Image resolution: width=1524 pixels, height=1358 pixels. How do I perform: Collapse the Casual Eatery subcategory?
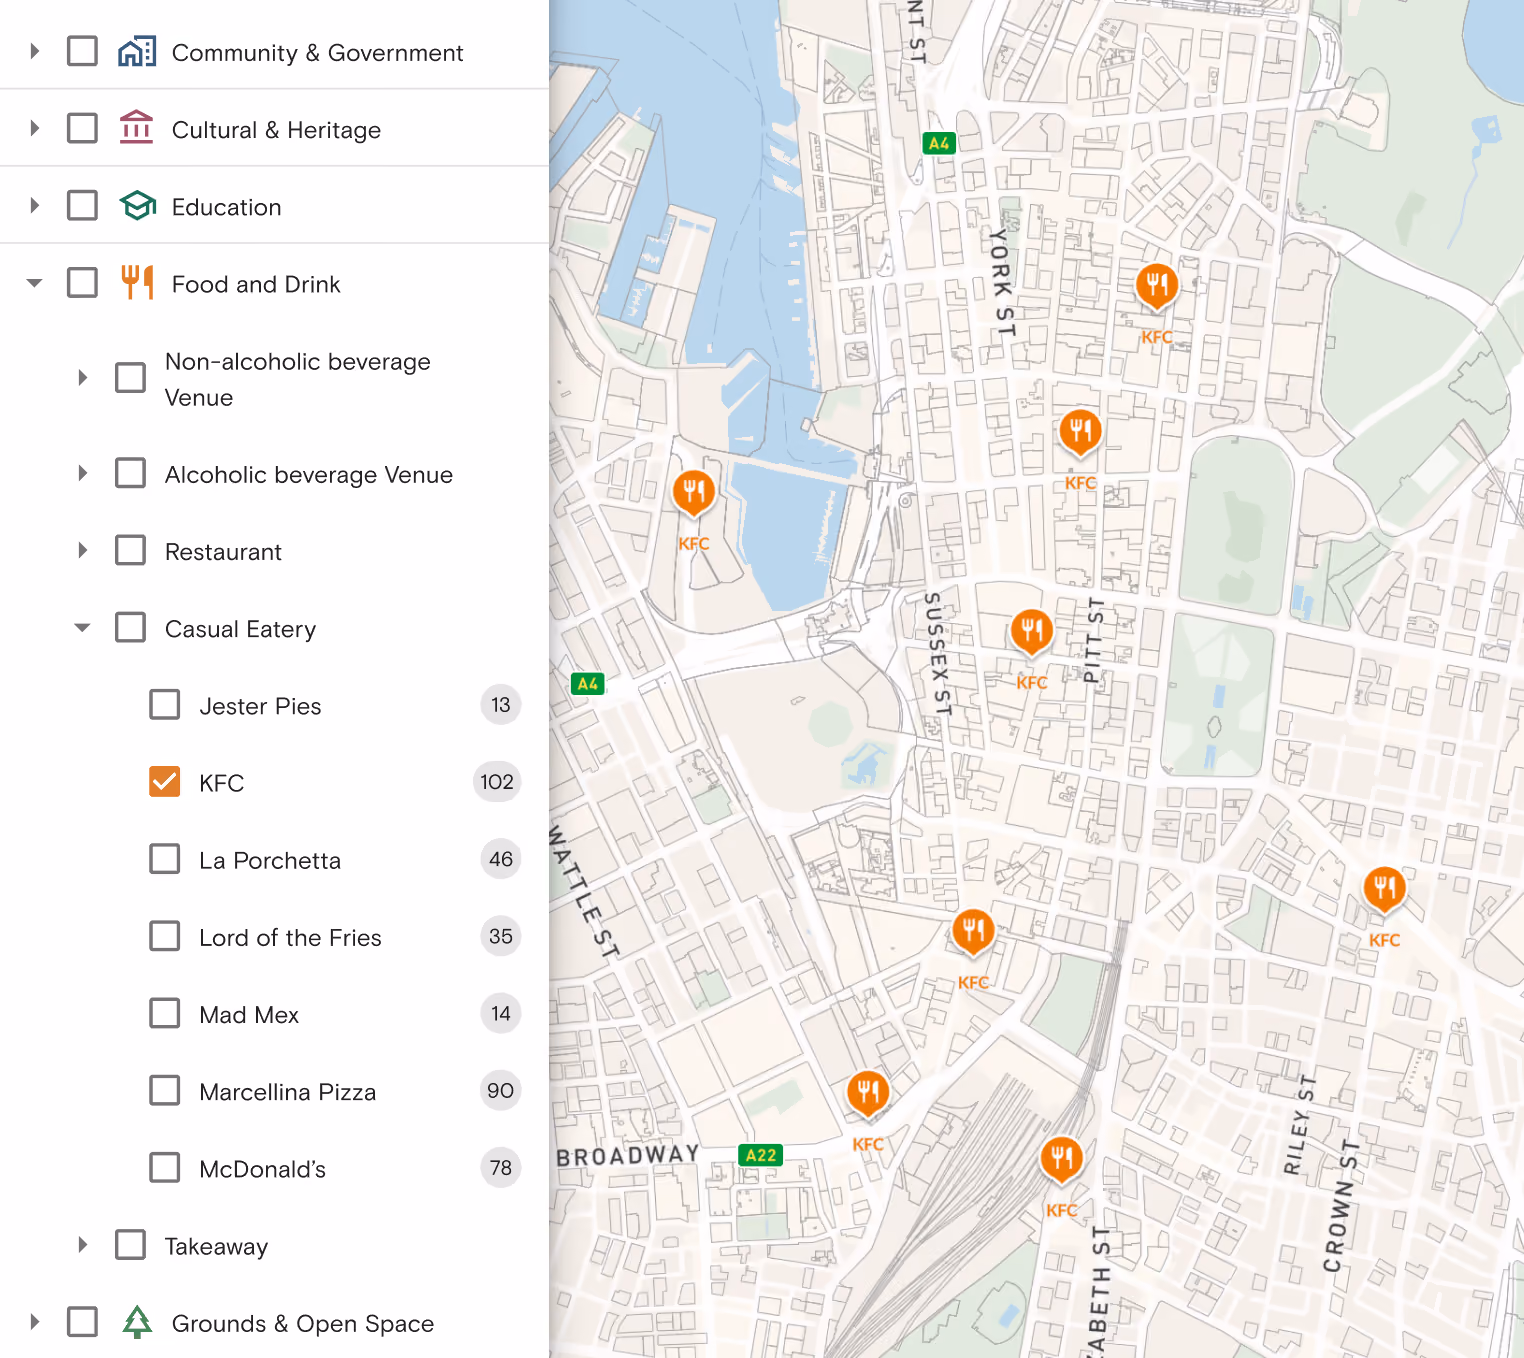[83, 628]
